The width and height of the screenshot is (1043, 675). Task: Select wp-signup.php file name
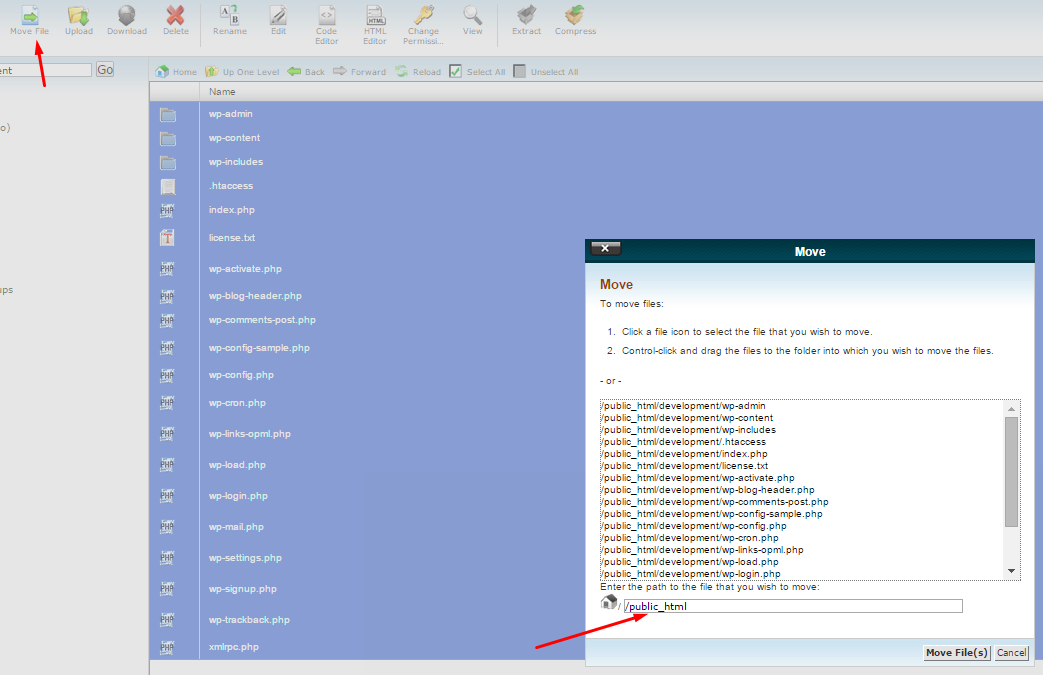click(242, 589)
